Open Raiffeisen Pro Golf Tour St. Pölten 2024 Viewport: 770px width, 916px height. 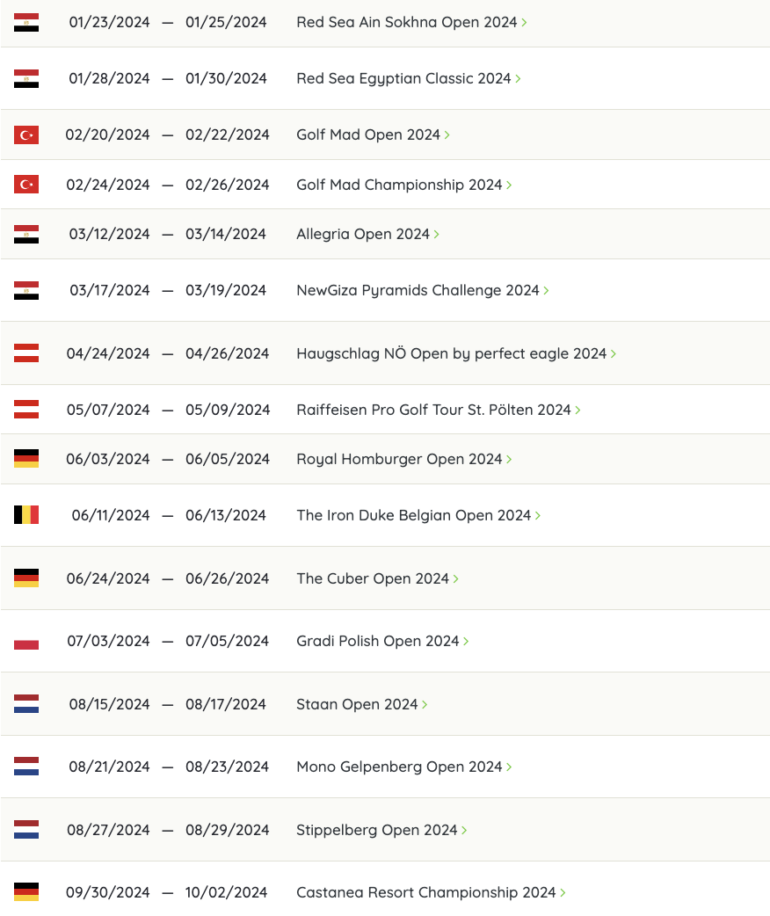click(433, 409)
